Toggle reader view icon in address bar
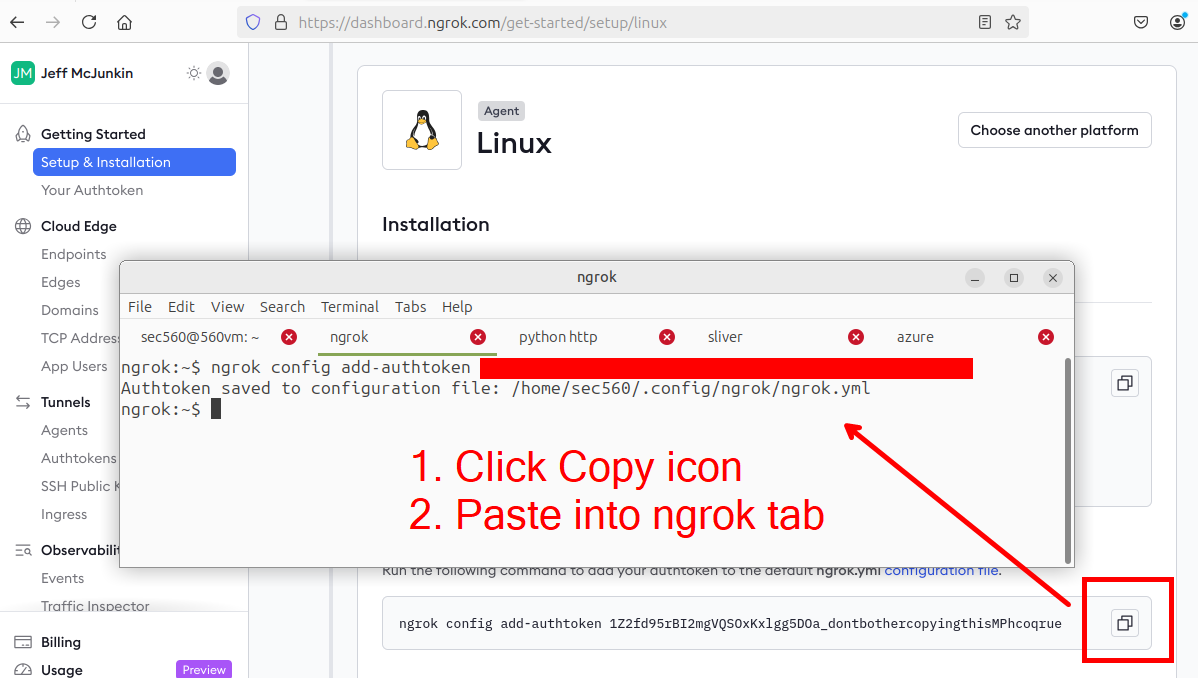 (x=985, y=22)
